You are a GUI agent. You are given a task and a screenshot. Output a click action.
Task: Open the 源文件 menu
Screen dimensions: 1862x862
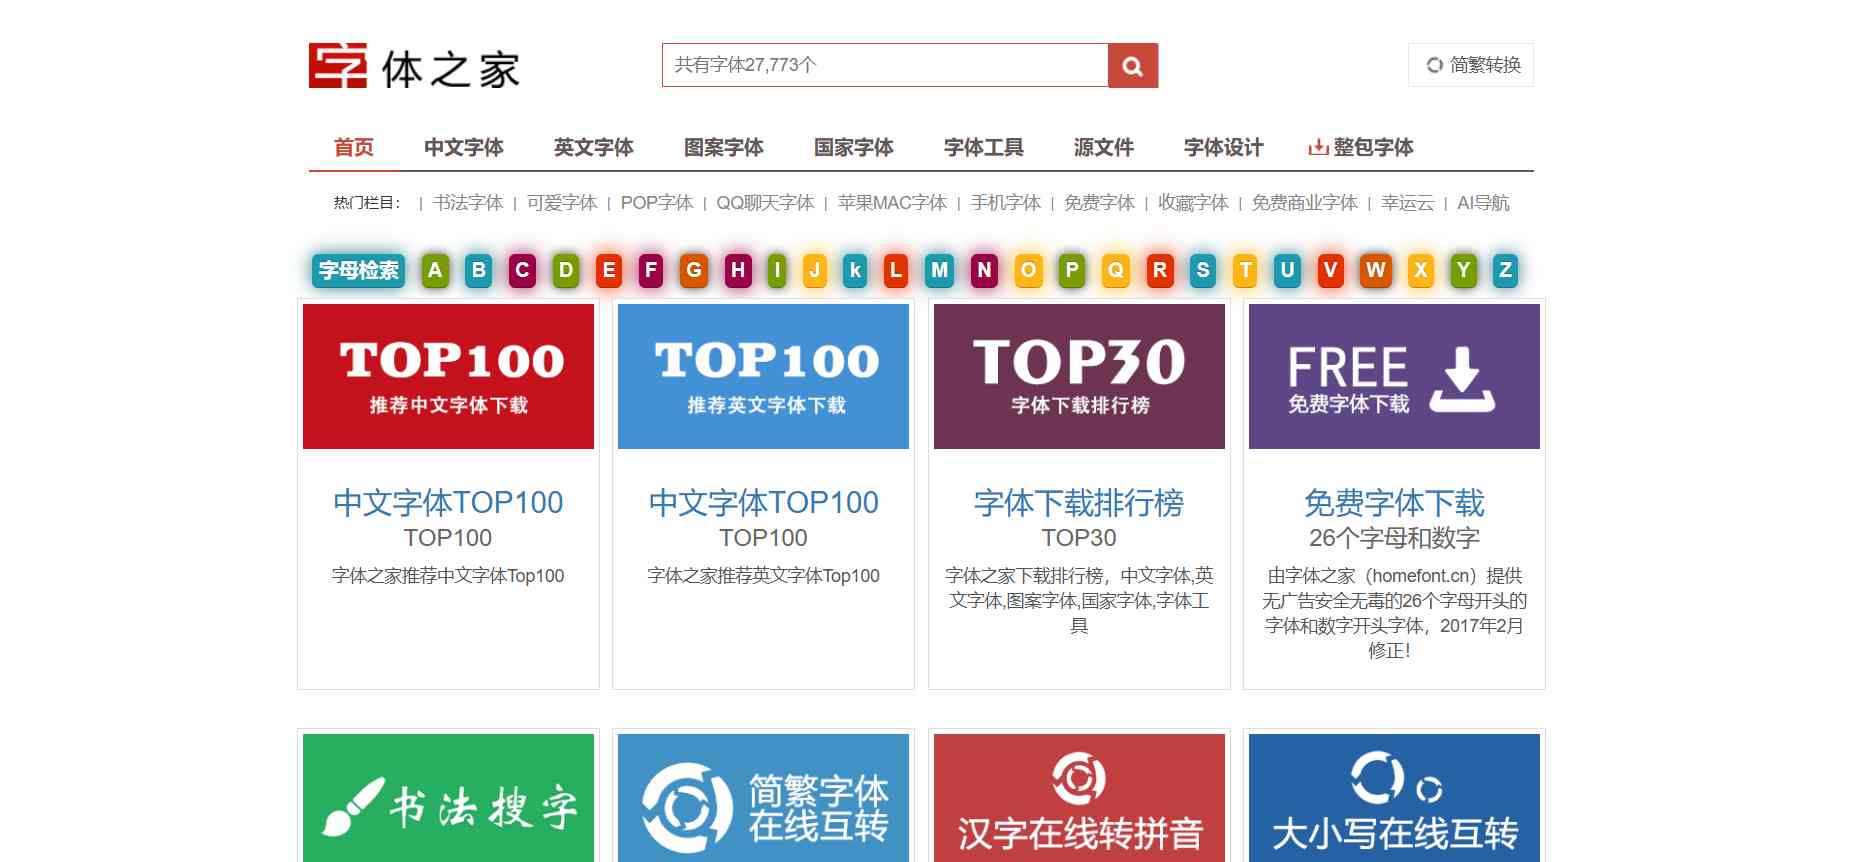(1104, 148)
